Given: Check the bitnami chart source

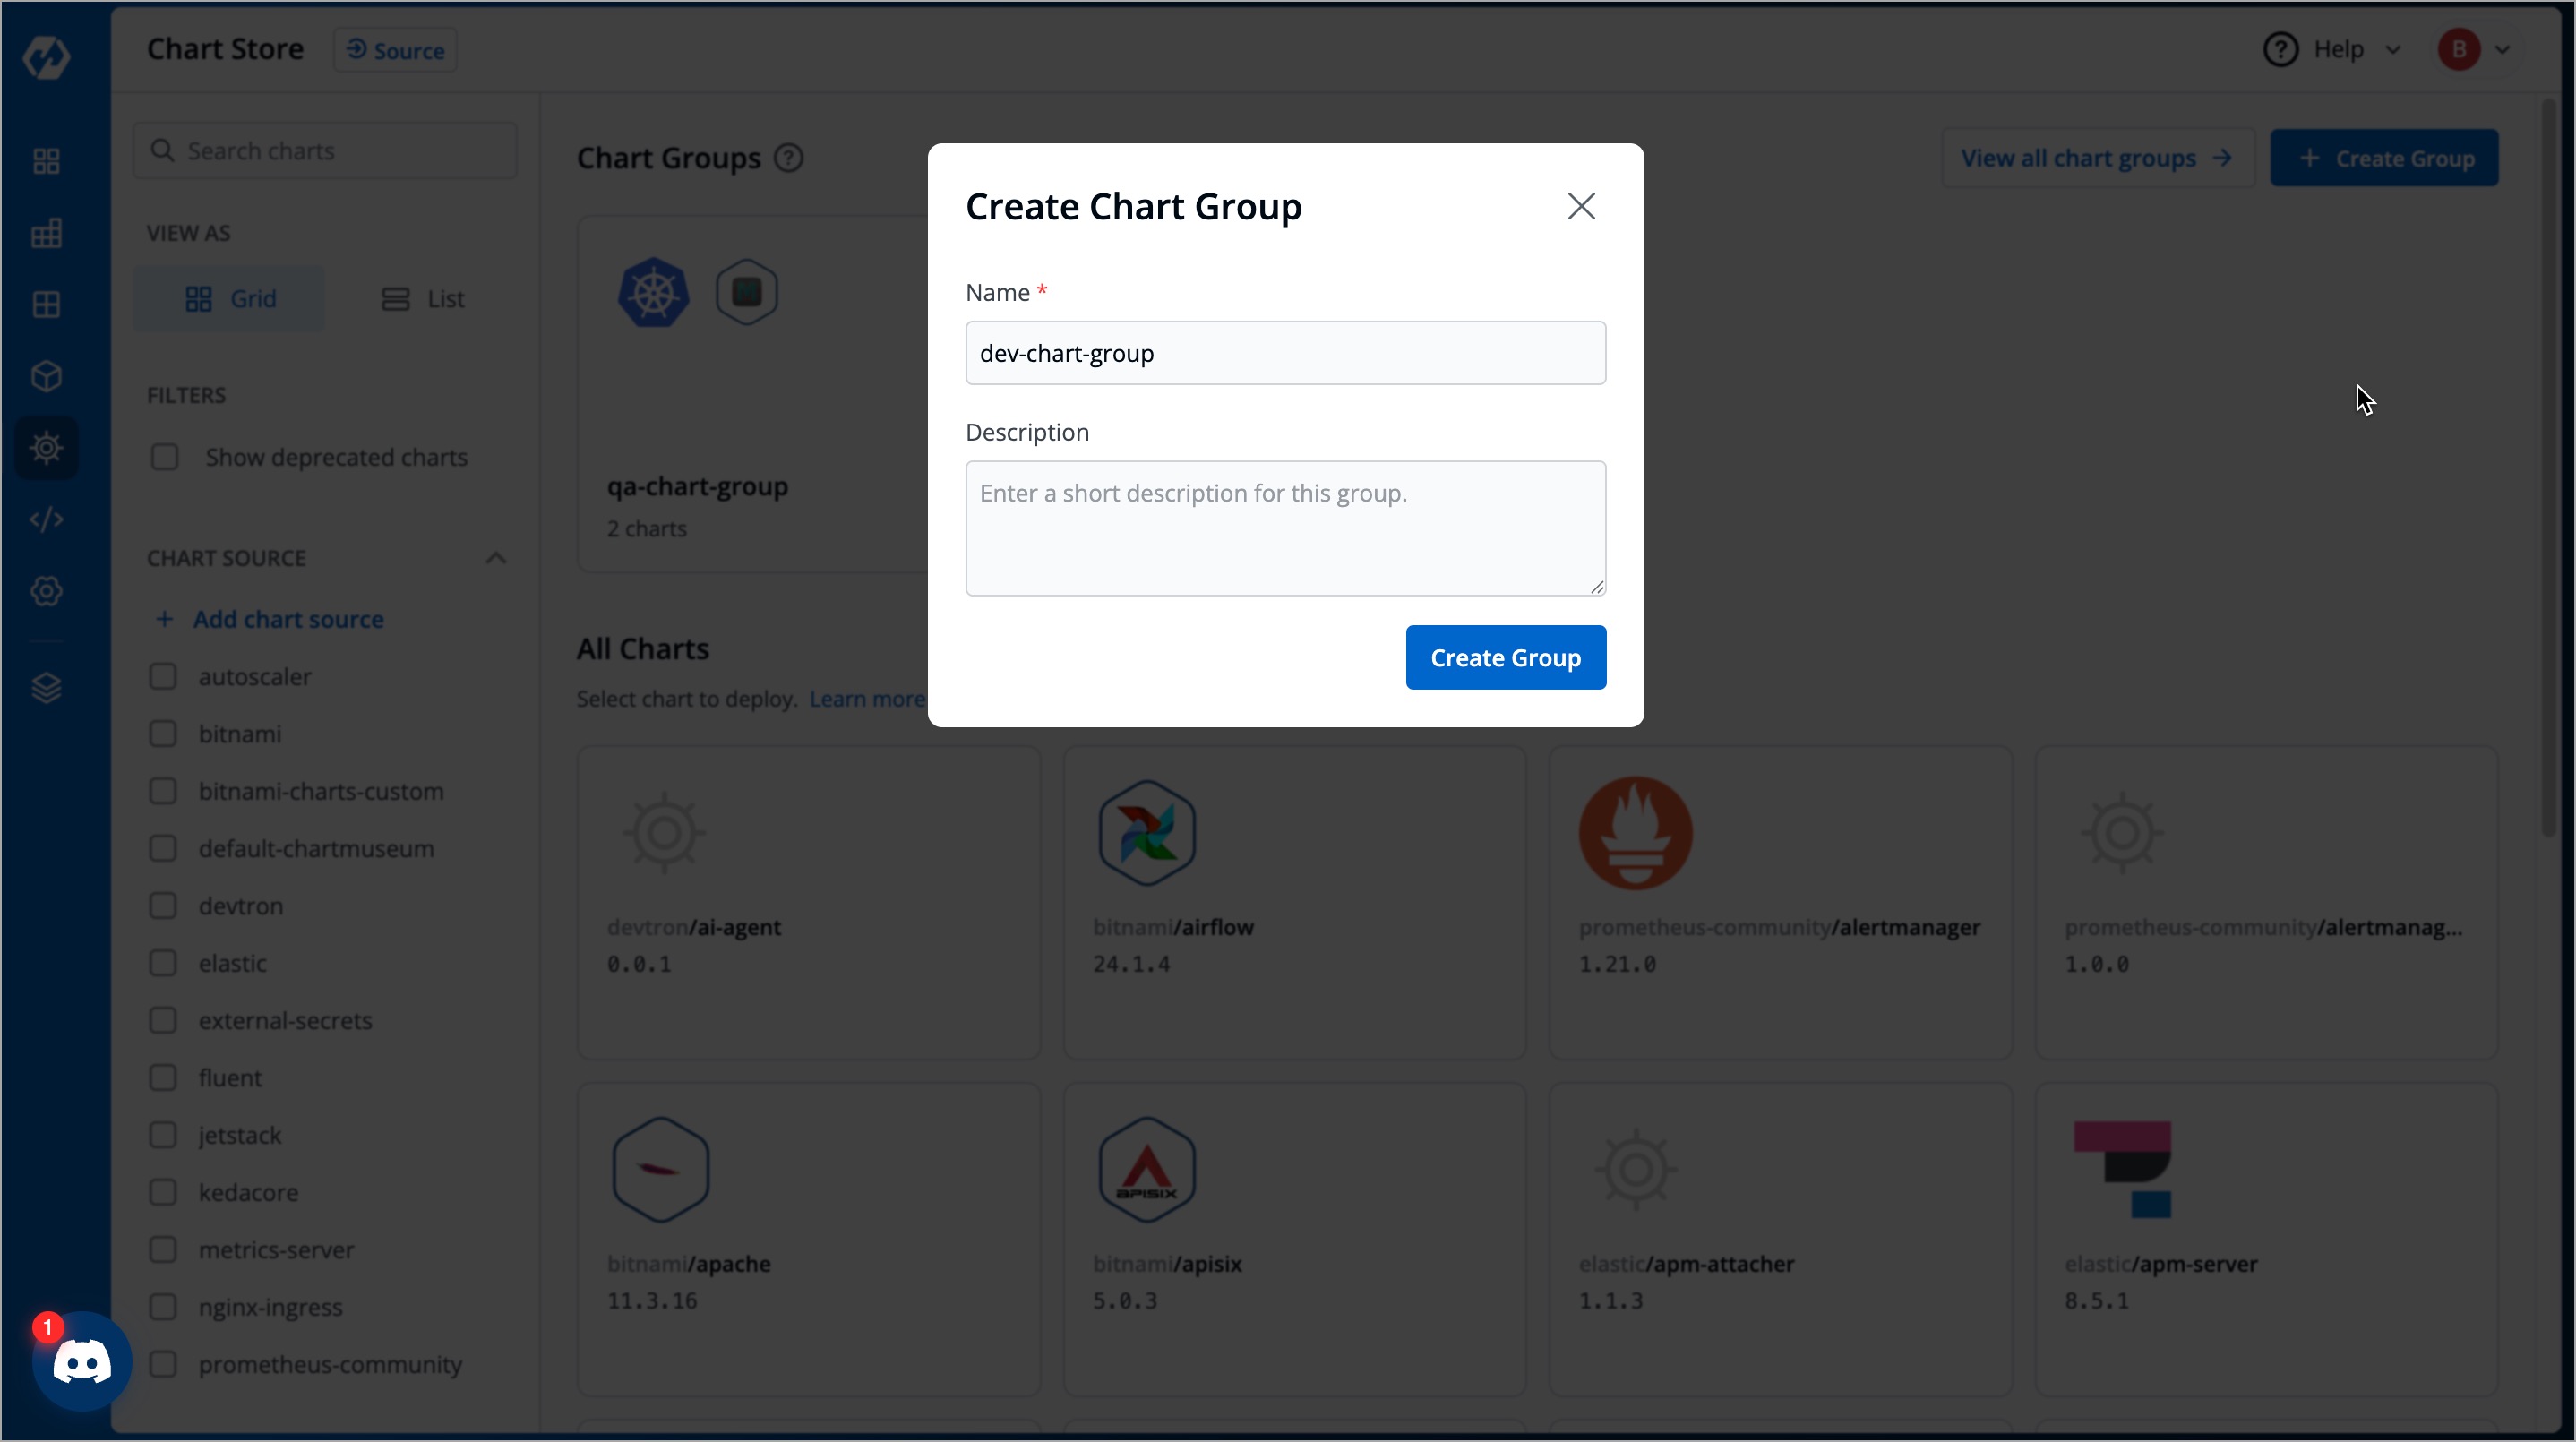Looking at the screenshot, I should pos(164,733).
